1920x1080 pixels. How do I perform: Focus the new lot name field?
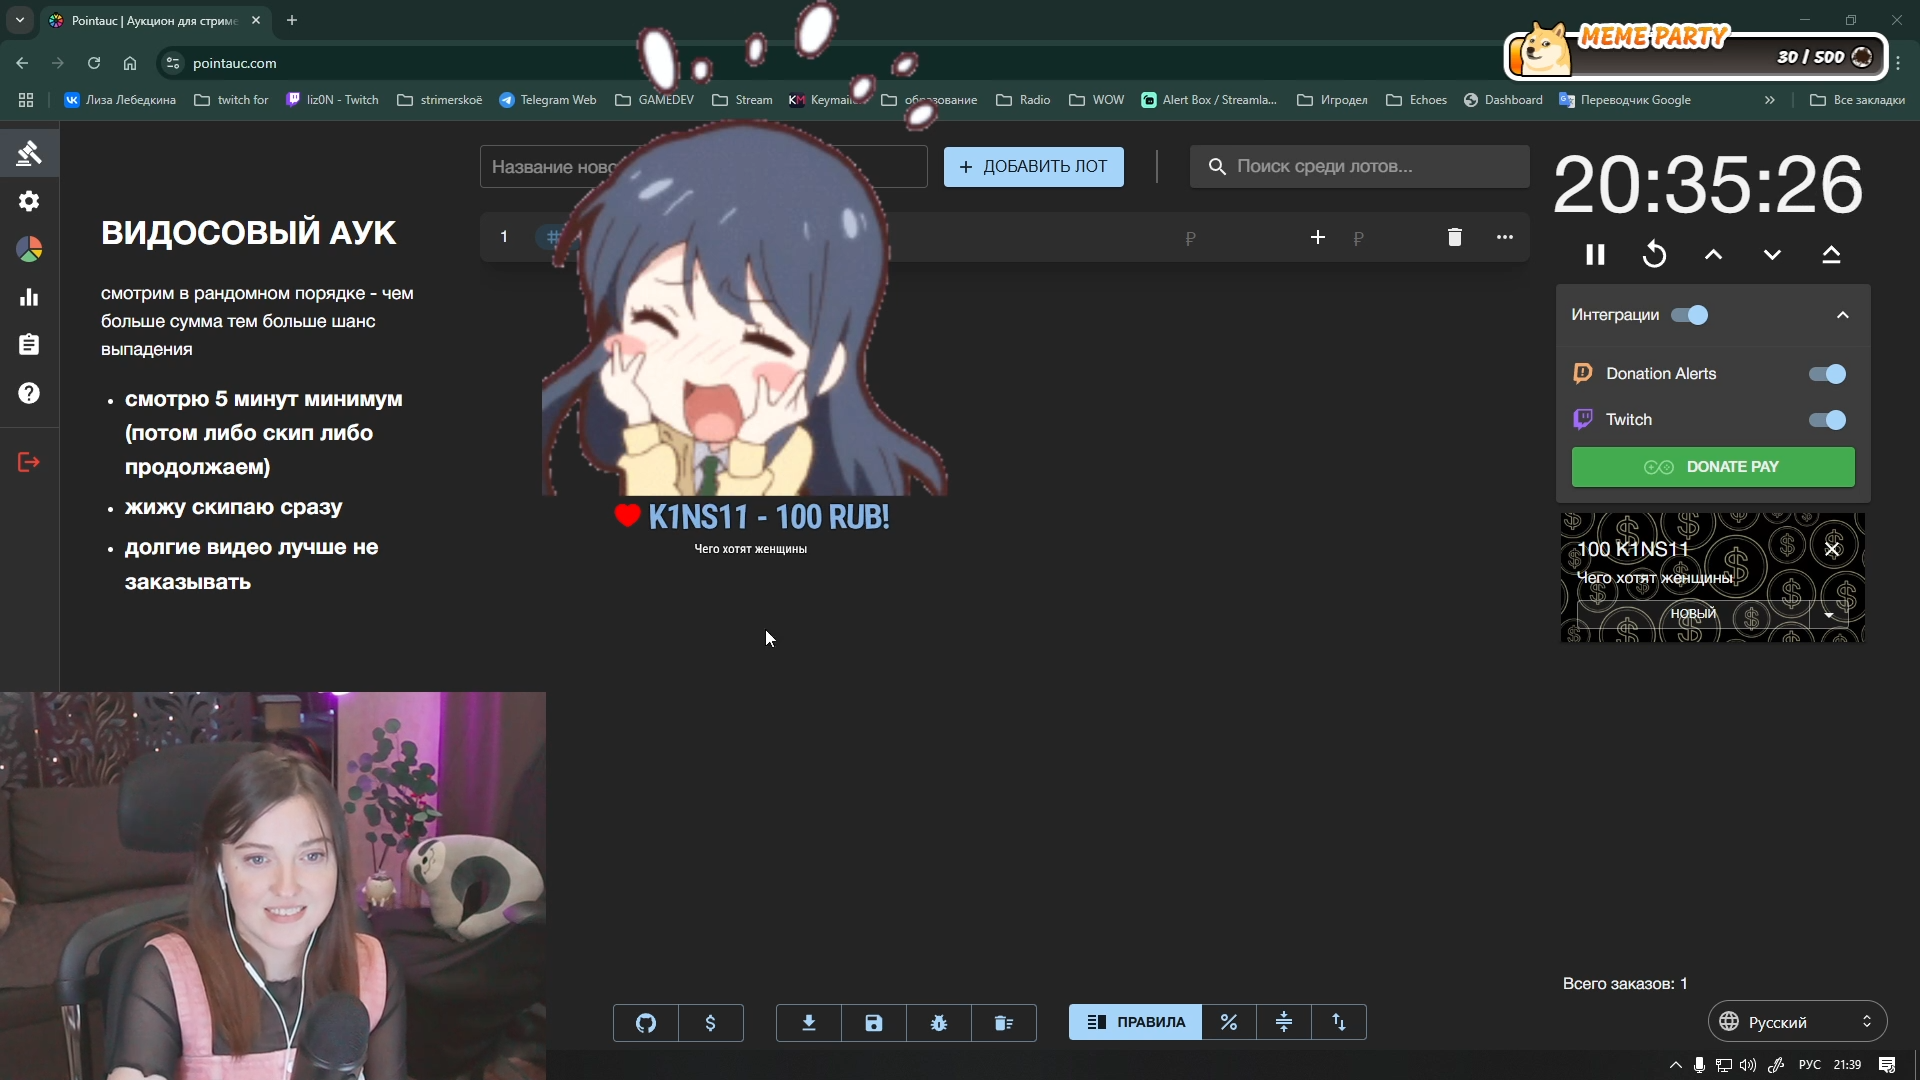pos(703,167)
